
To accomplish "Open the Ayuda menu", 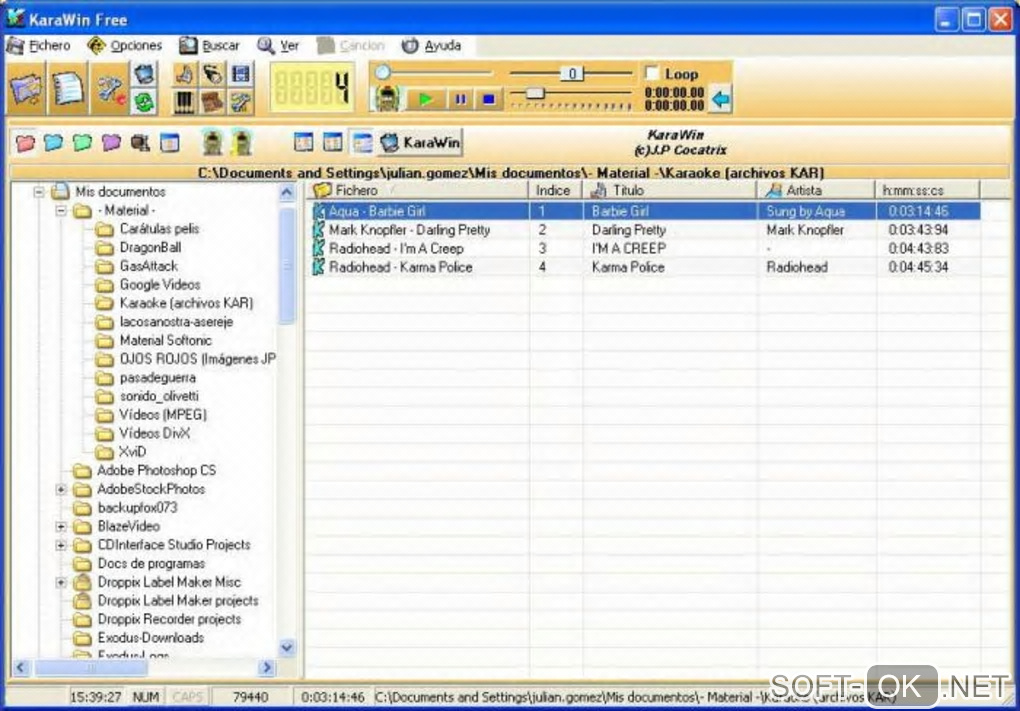I will pos(432,46).
